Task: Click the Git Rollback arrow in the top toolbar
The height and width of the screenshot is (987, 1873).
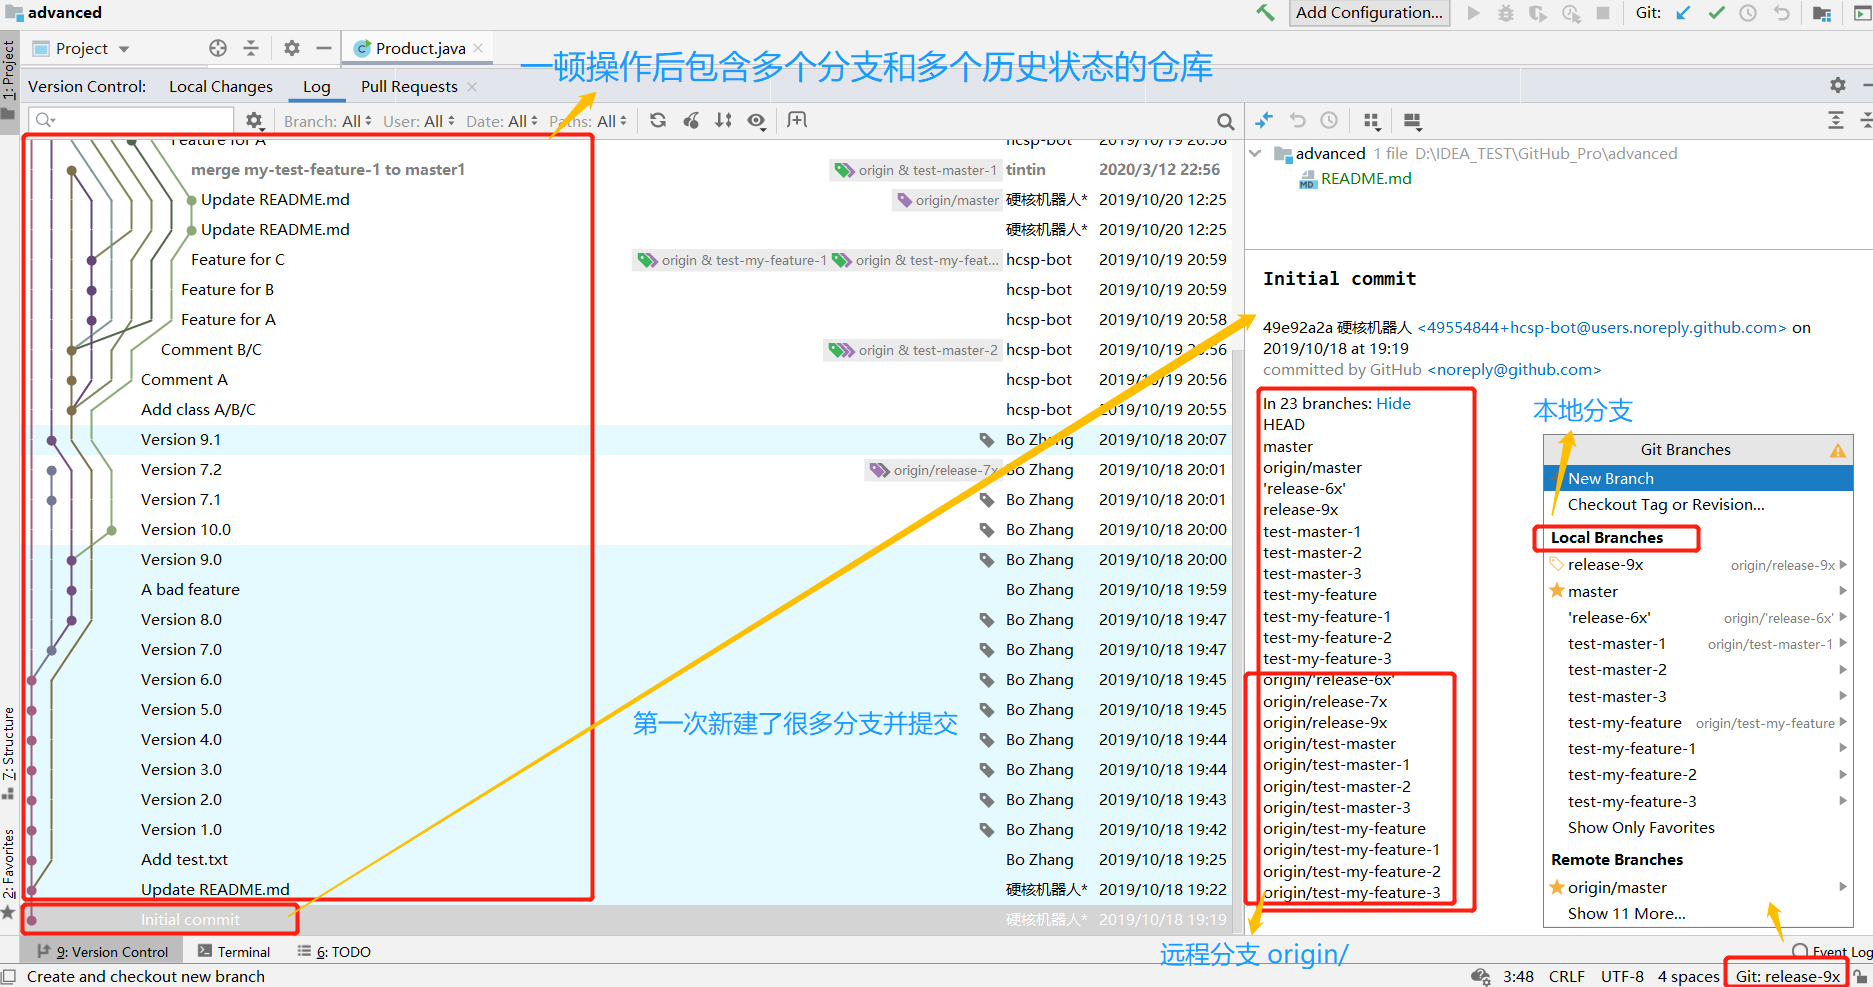Action: (x=1781, y=13)
